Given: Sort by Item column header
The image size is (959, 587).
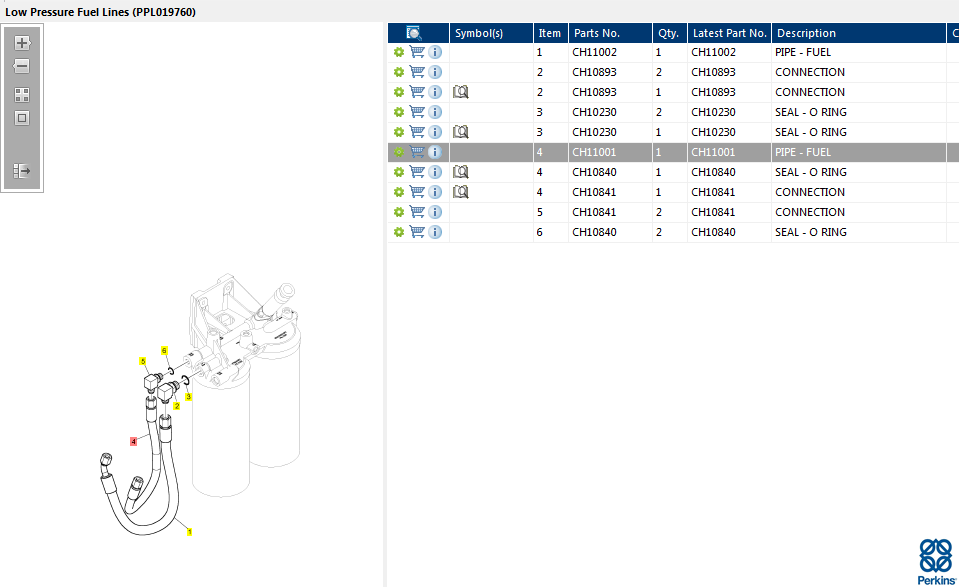Looking at the screenshot, I should (550, 33).
